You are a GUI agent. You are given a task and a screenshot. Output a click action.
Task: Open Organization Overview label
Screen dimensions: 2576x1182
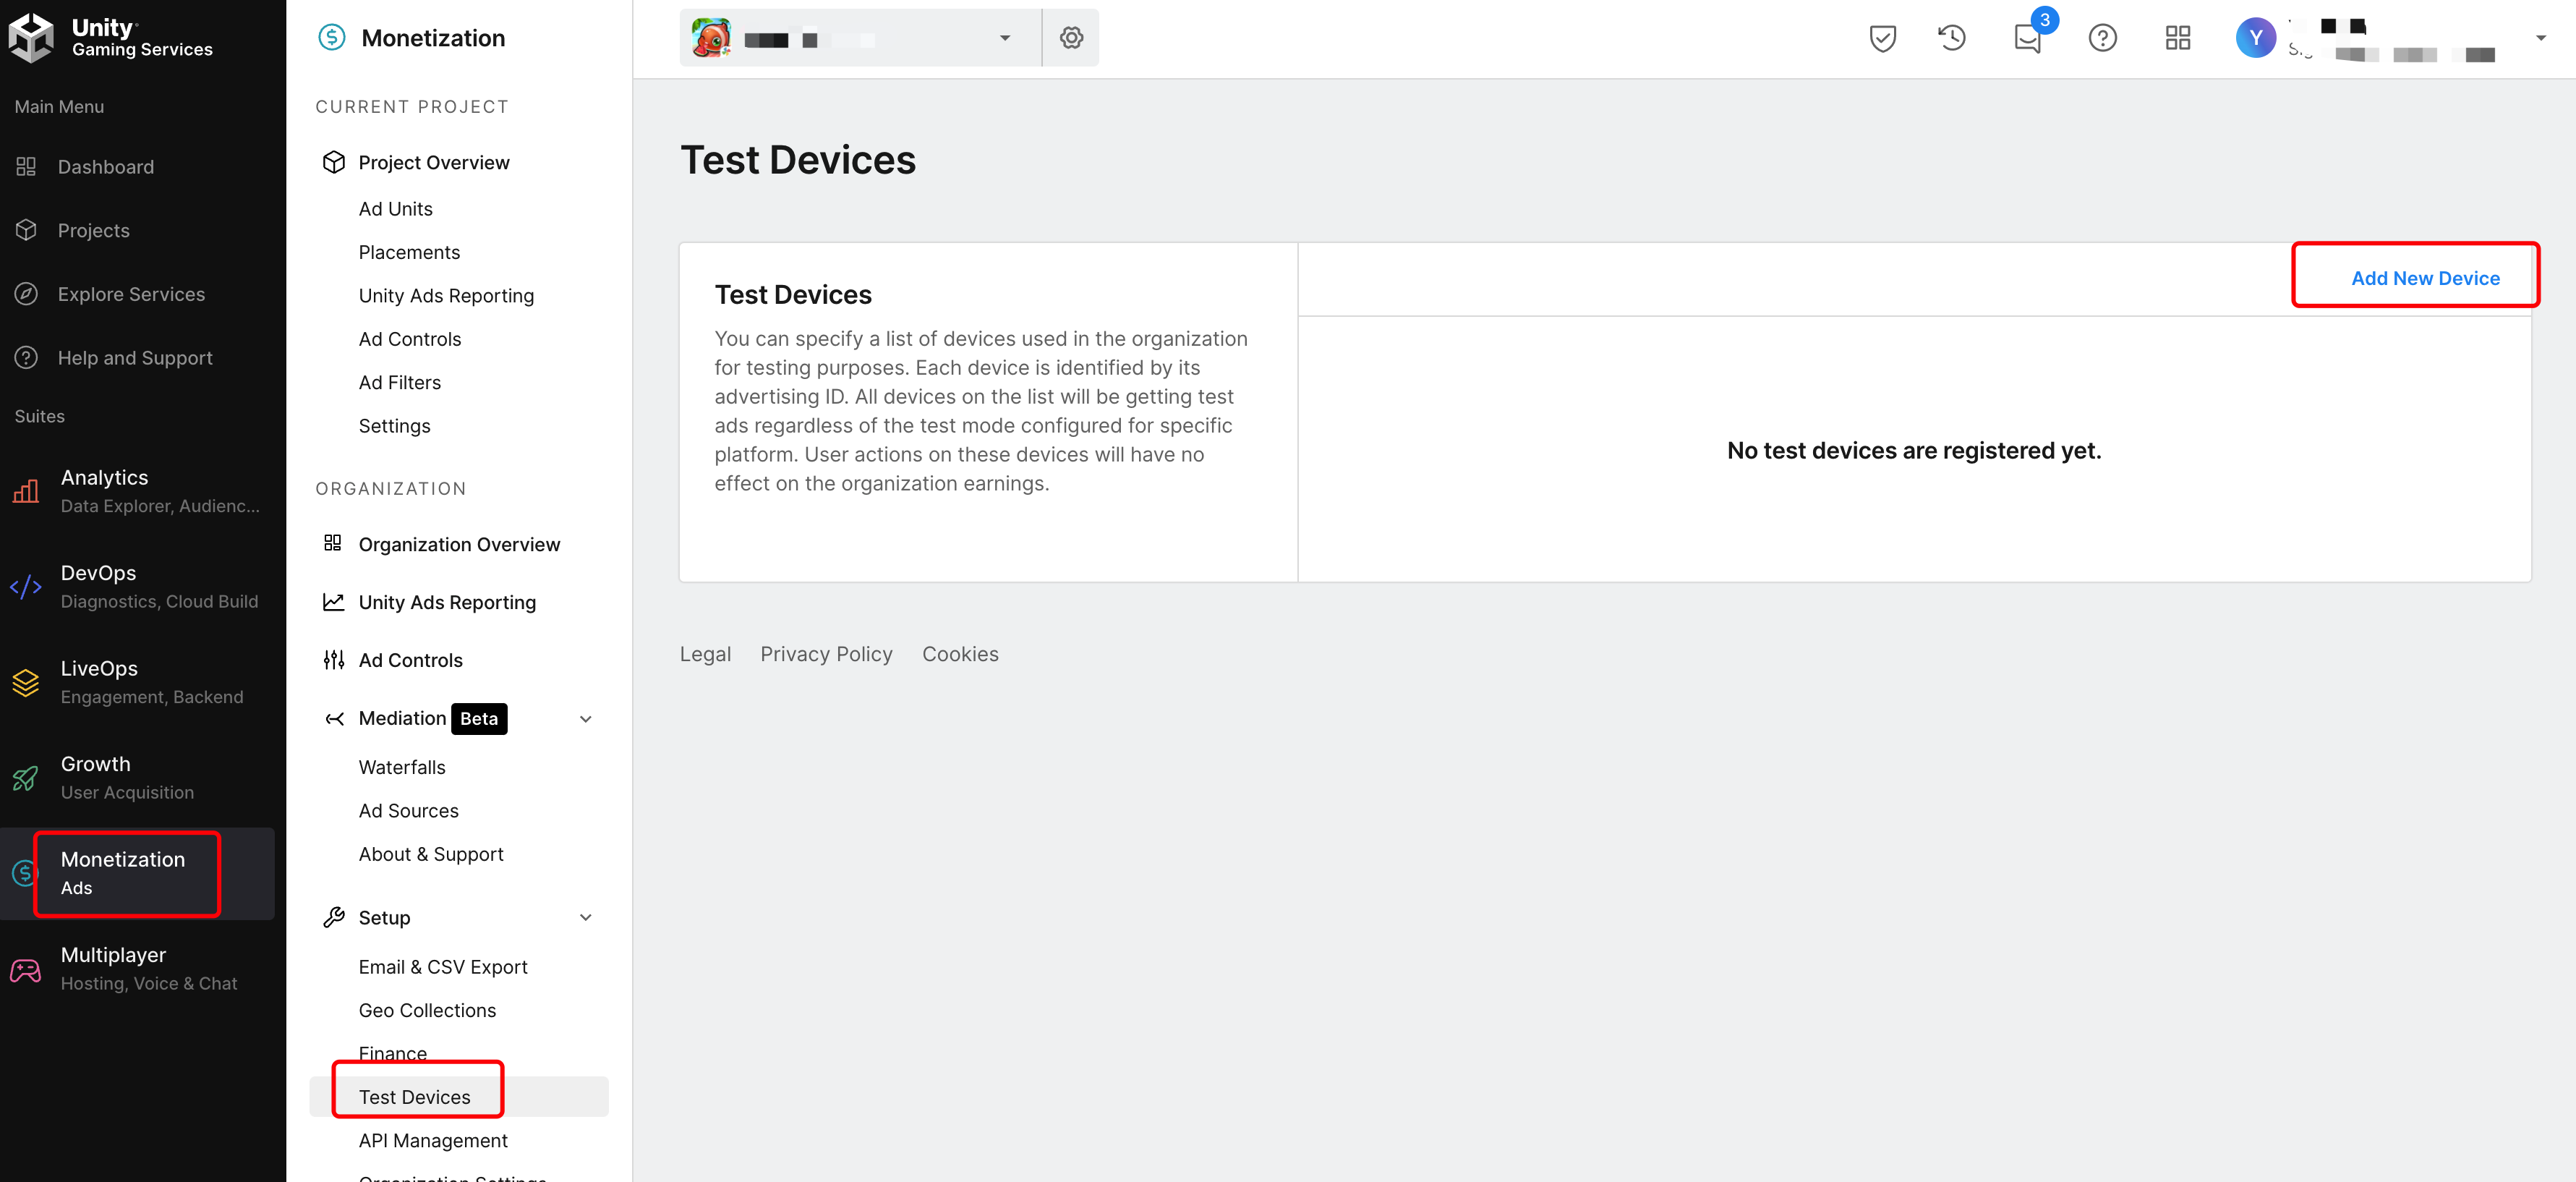459,544
